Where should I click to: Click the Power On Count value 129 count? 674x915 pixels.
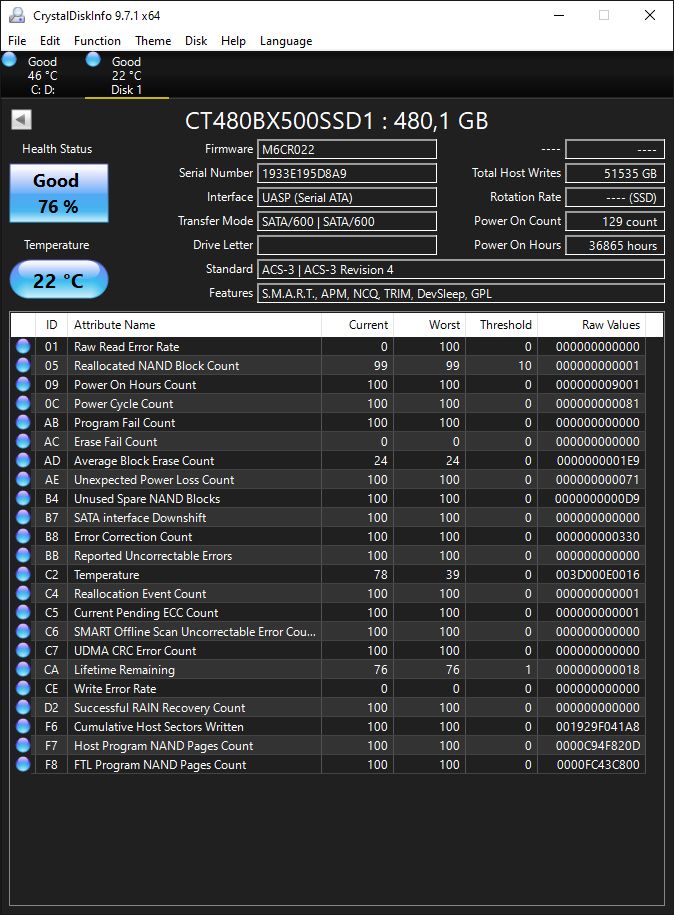pyautogui.click(x=615, y=221)
